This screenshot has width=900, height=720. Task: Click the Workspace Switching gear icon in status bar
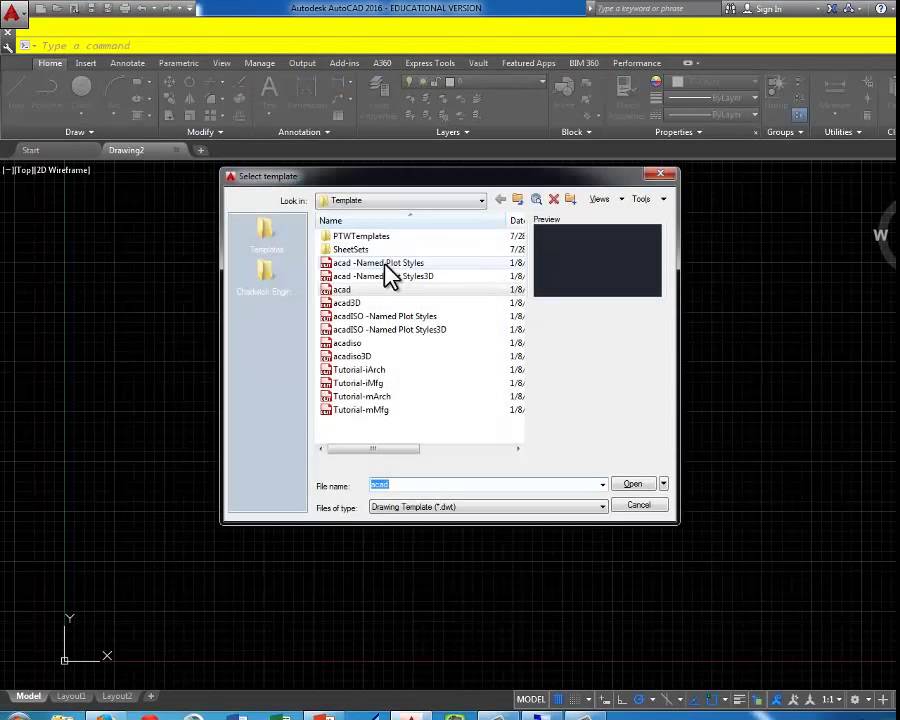tap(855, 699)
